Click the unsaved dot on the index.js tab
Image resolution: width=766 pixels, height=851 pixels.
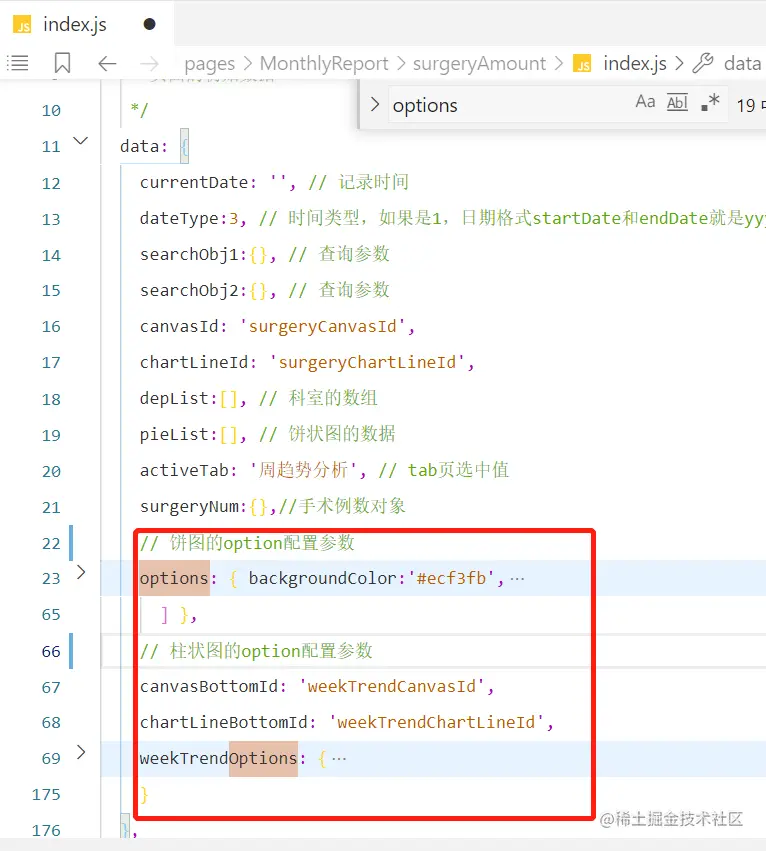149,24
